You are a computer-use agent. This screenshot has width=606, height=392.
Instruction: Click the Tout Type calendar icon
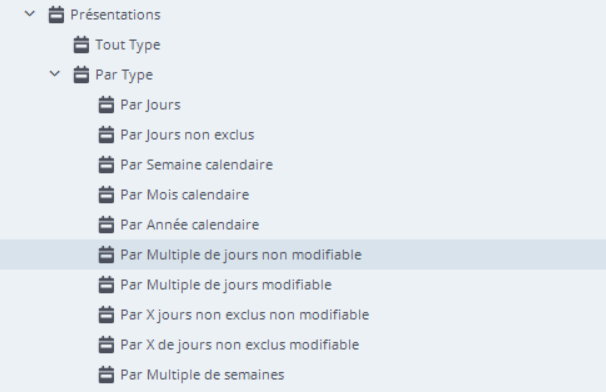point(81,44)
